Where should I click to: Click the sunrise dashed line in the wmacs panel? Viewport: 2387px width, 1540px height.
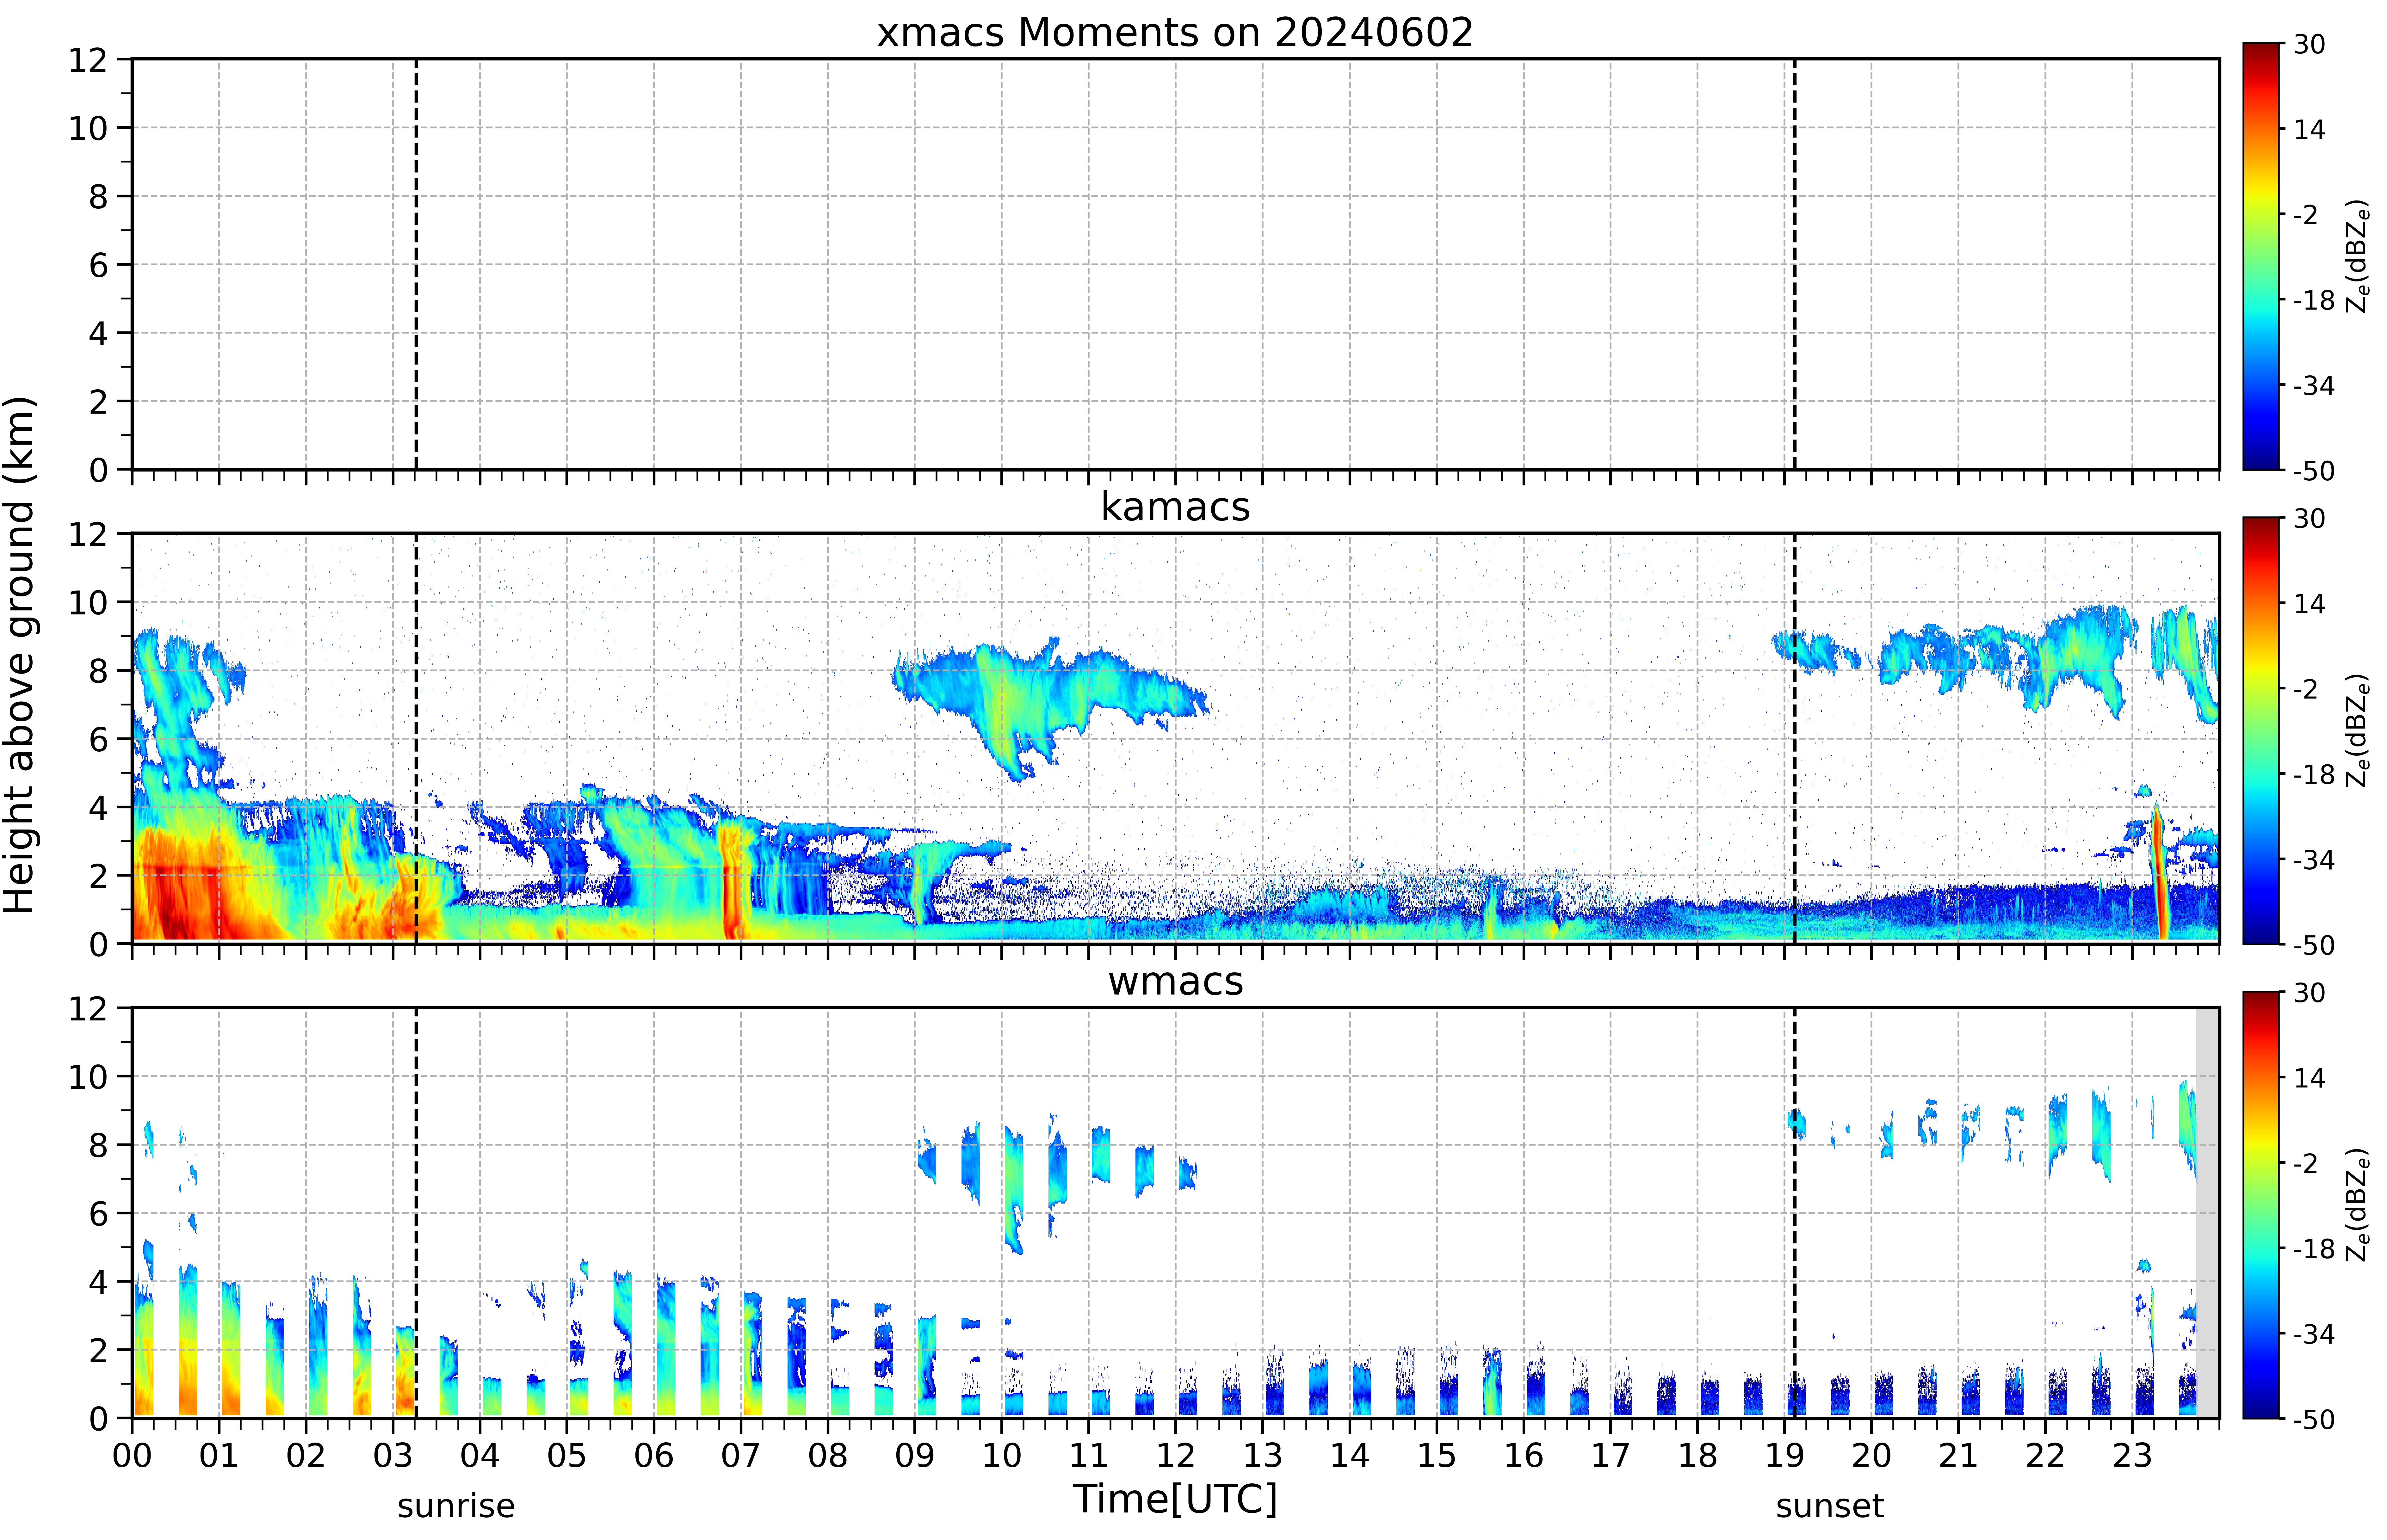point(416,1212)
